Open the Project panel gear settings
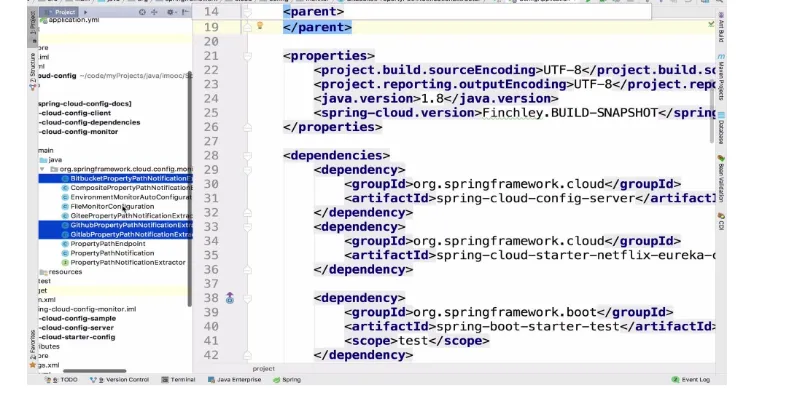The width and height of the screenshot is (790, 402). (170, 12)
